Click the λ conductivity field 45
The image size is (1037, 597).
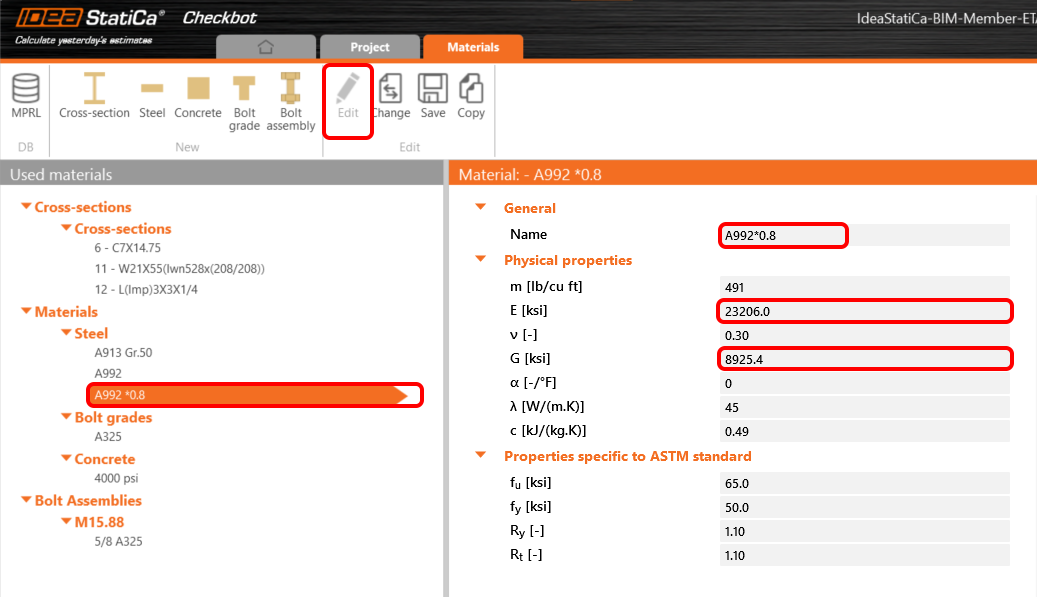864,407
